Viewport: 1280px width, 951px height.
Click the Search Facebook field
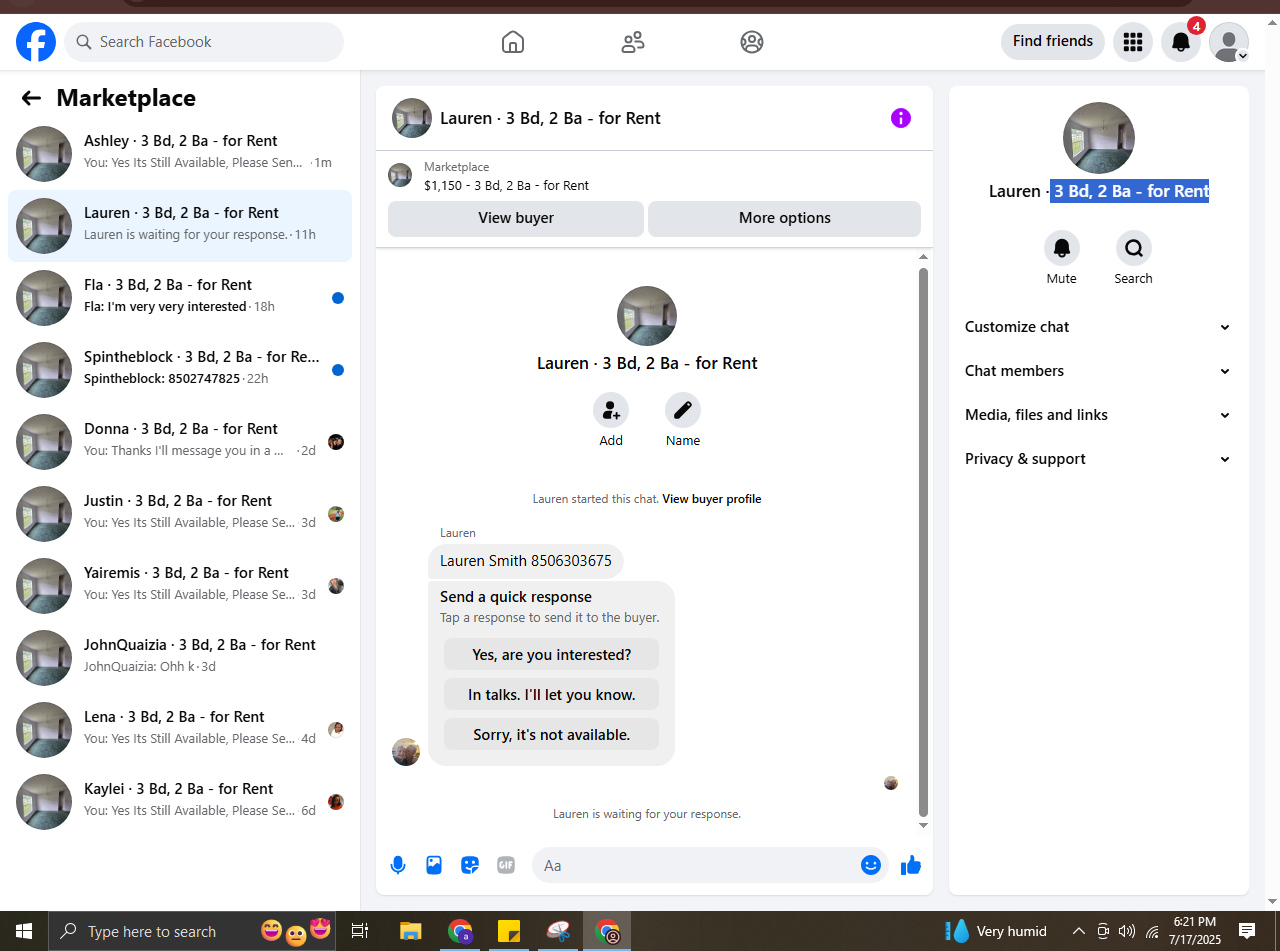[204, 42]
